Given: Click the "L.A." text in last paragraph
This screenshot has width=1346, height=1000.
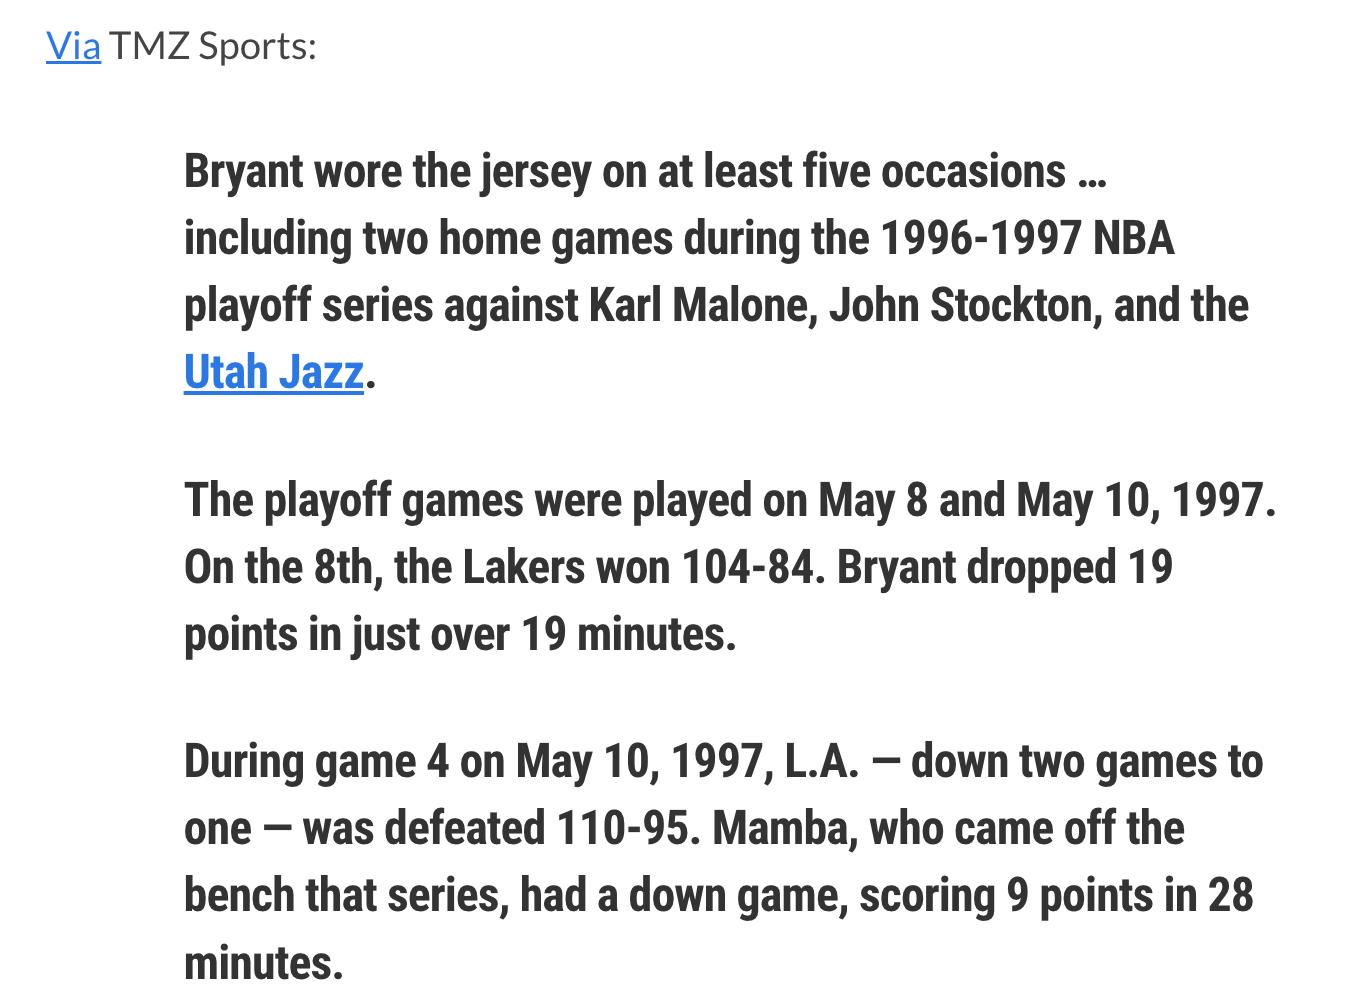Looking at the screenshot, I should click(821, 761).
